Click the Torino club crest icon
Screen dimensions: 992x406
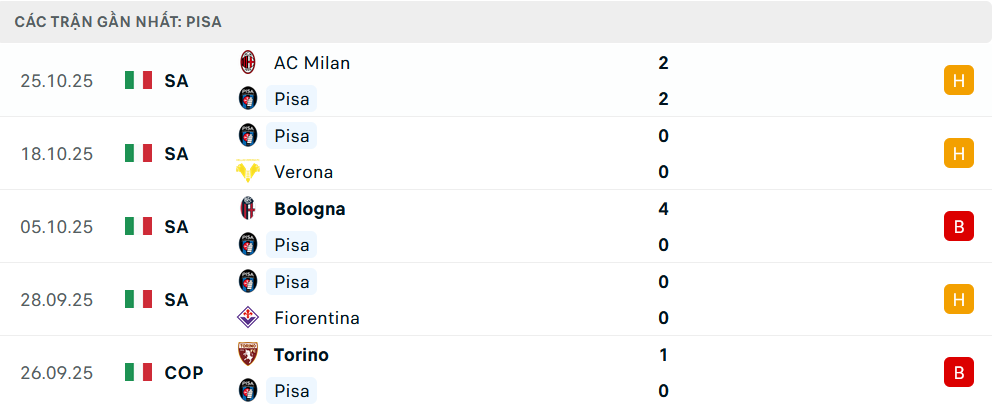point(247,355)
